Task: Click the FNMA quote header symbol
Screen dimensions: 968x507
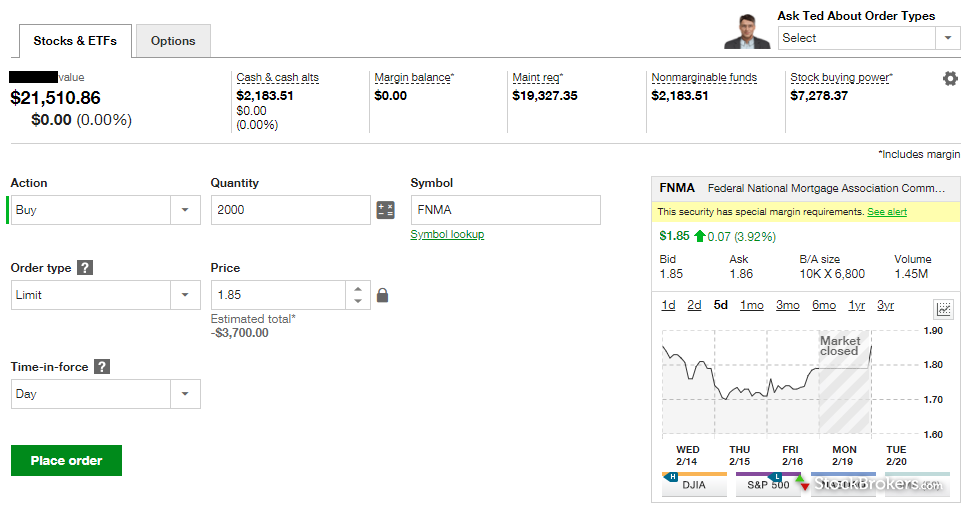Action: 677,188
